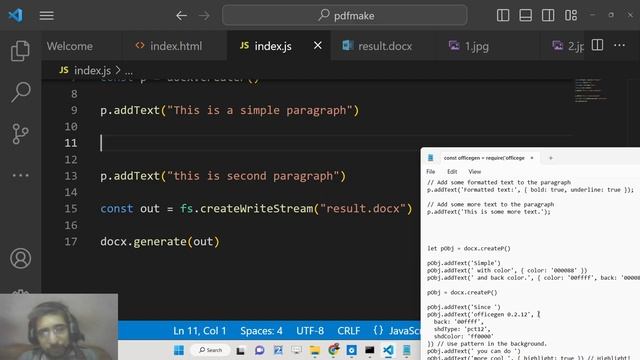The width and height of the screenshot is (640, 360).
Task: Open the editor More Actions menu
Action: [x=620, y=45]
